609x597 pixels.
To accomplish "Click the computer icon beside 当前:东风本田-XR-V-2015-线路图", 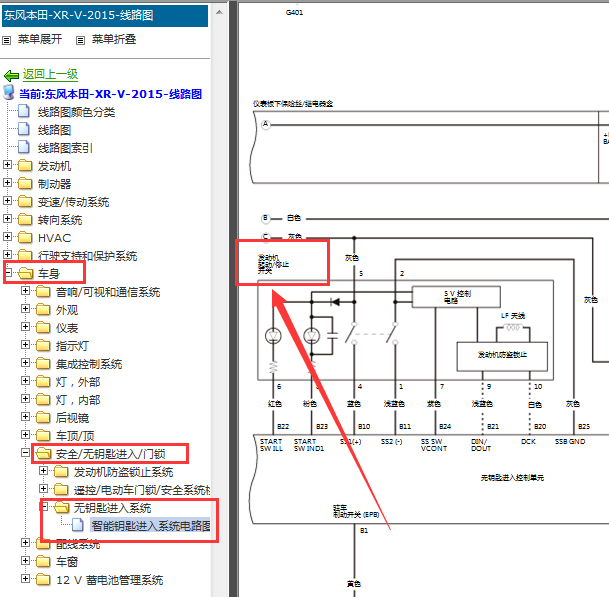I will point(9,93).
